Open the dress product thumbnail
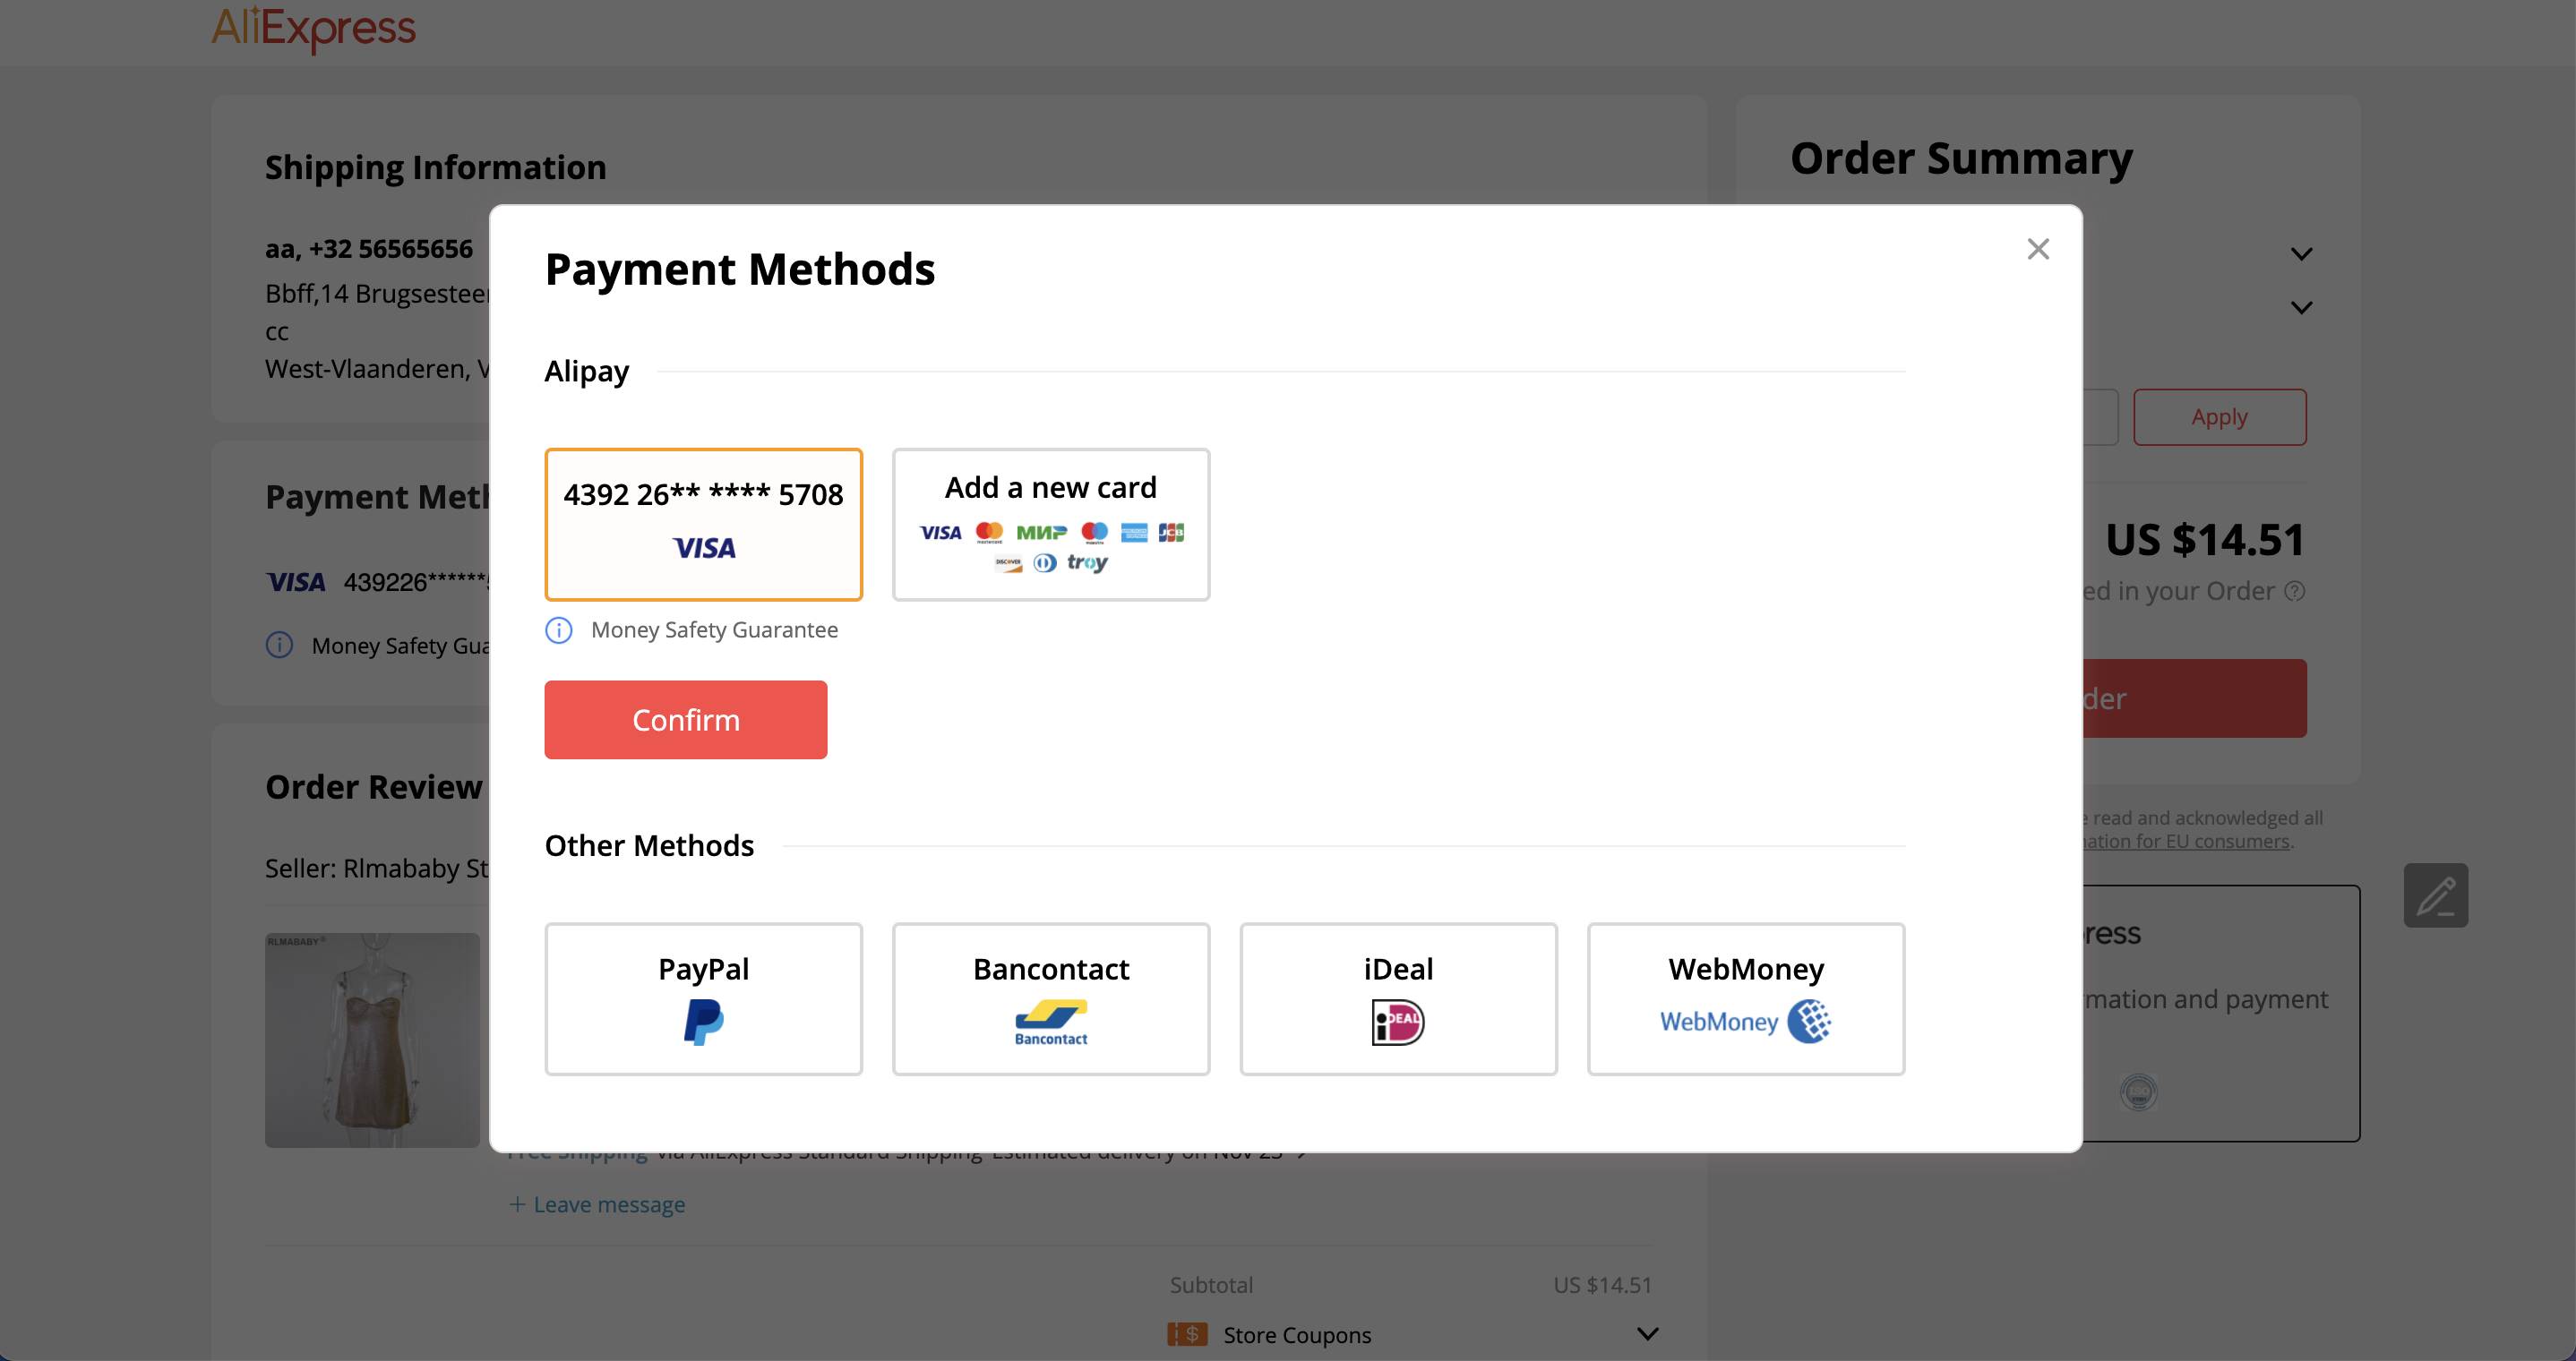Screen dimensions: 2576x1361 point(372,1040)
